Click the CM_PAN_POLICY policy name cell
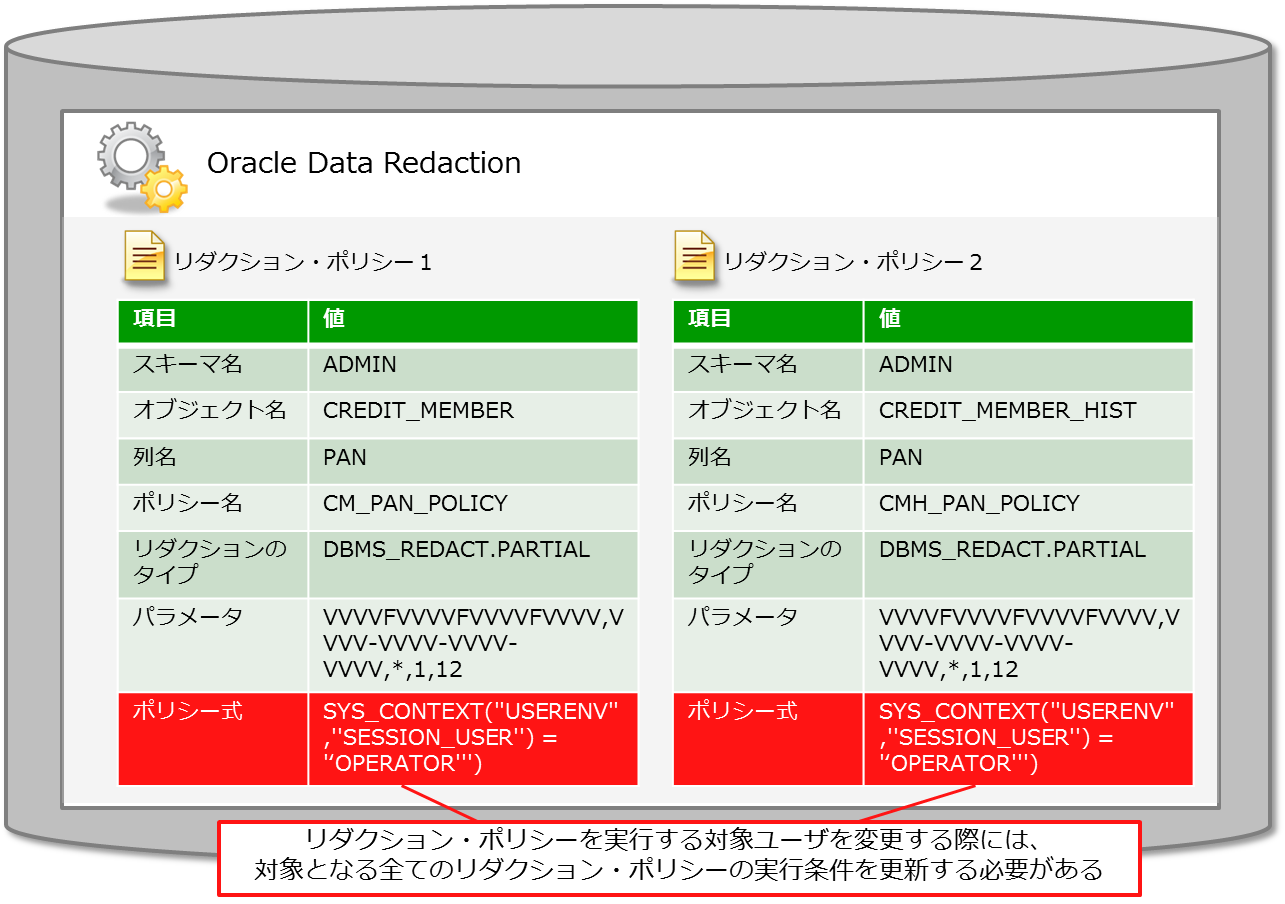 coord(473,507)
